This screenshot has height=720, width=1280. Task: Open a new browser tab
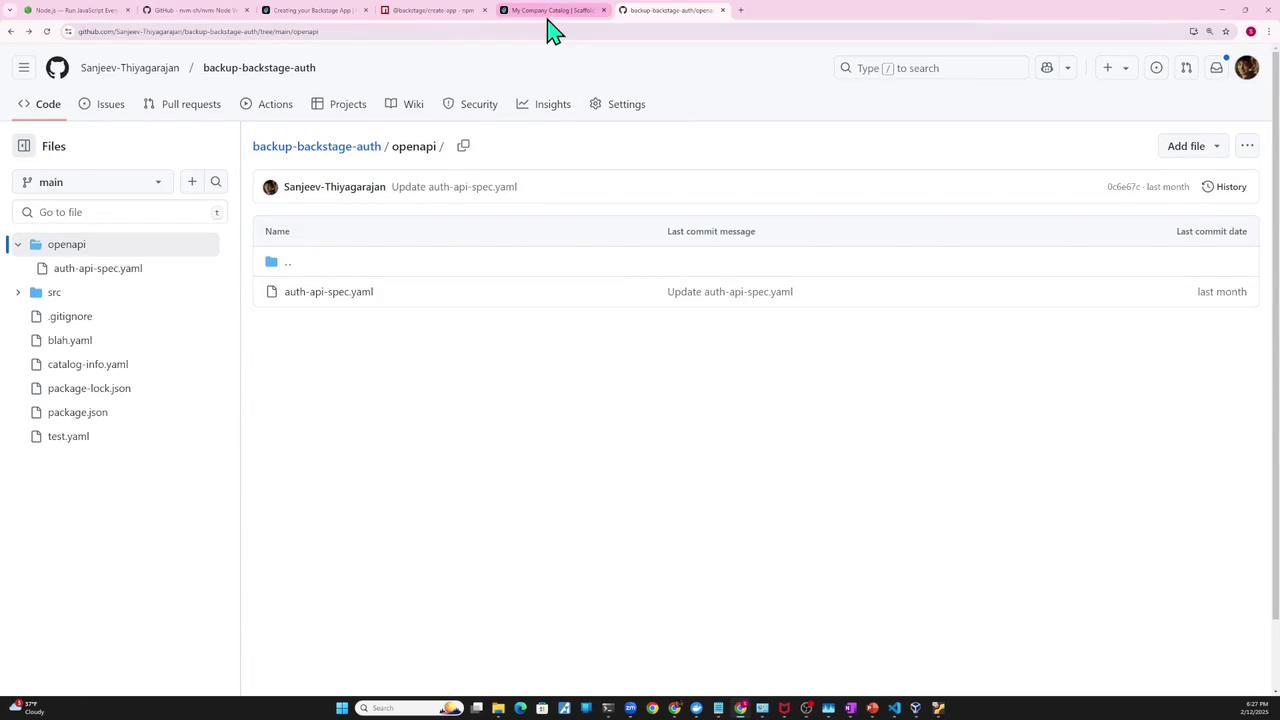point(741,10)
